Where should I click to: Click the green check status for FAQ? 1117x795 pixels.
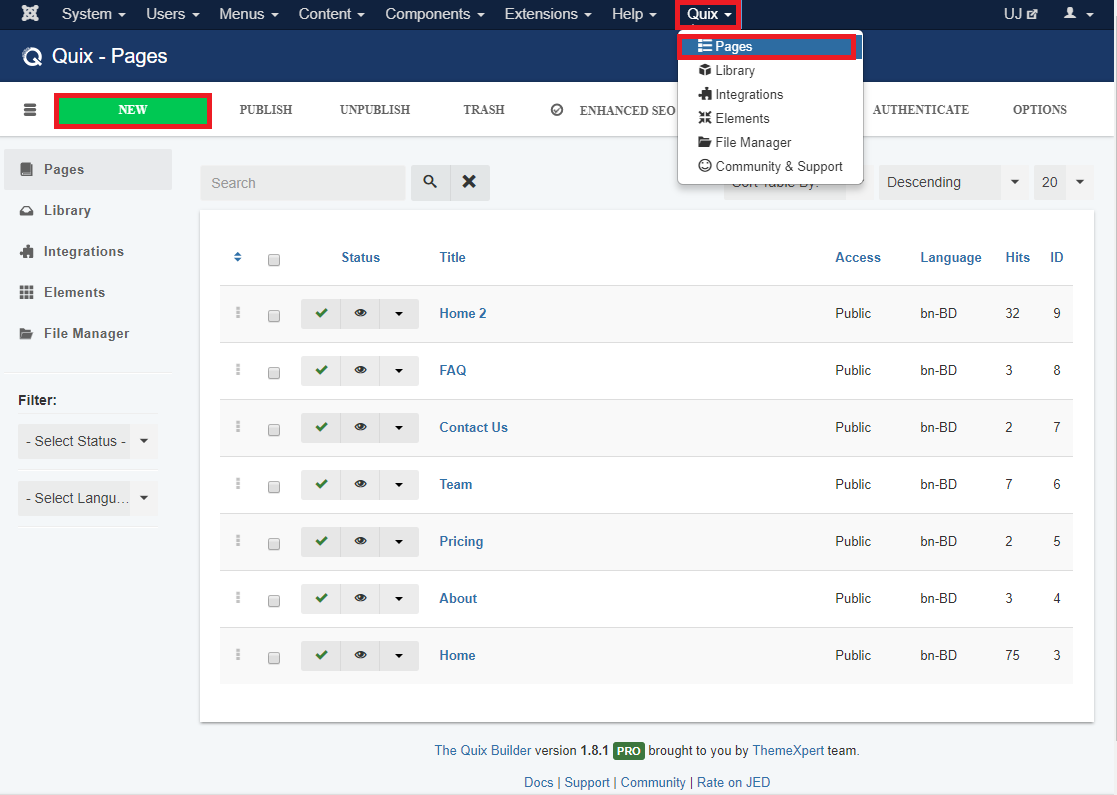321,370
